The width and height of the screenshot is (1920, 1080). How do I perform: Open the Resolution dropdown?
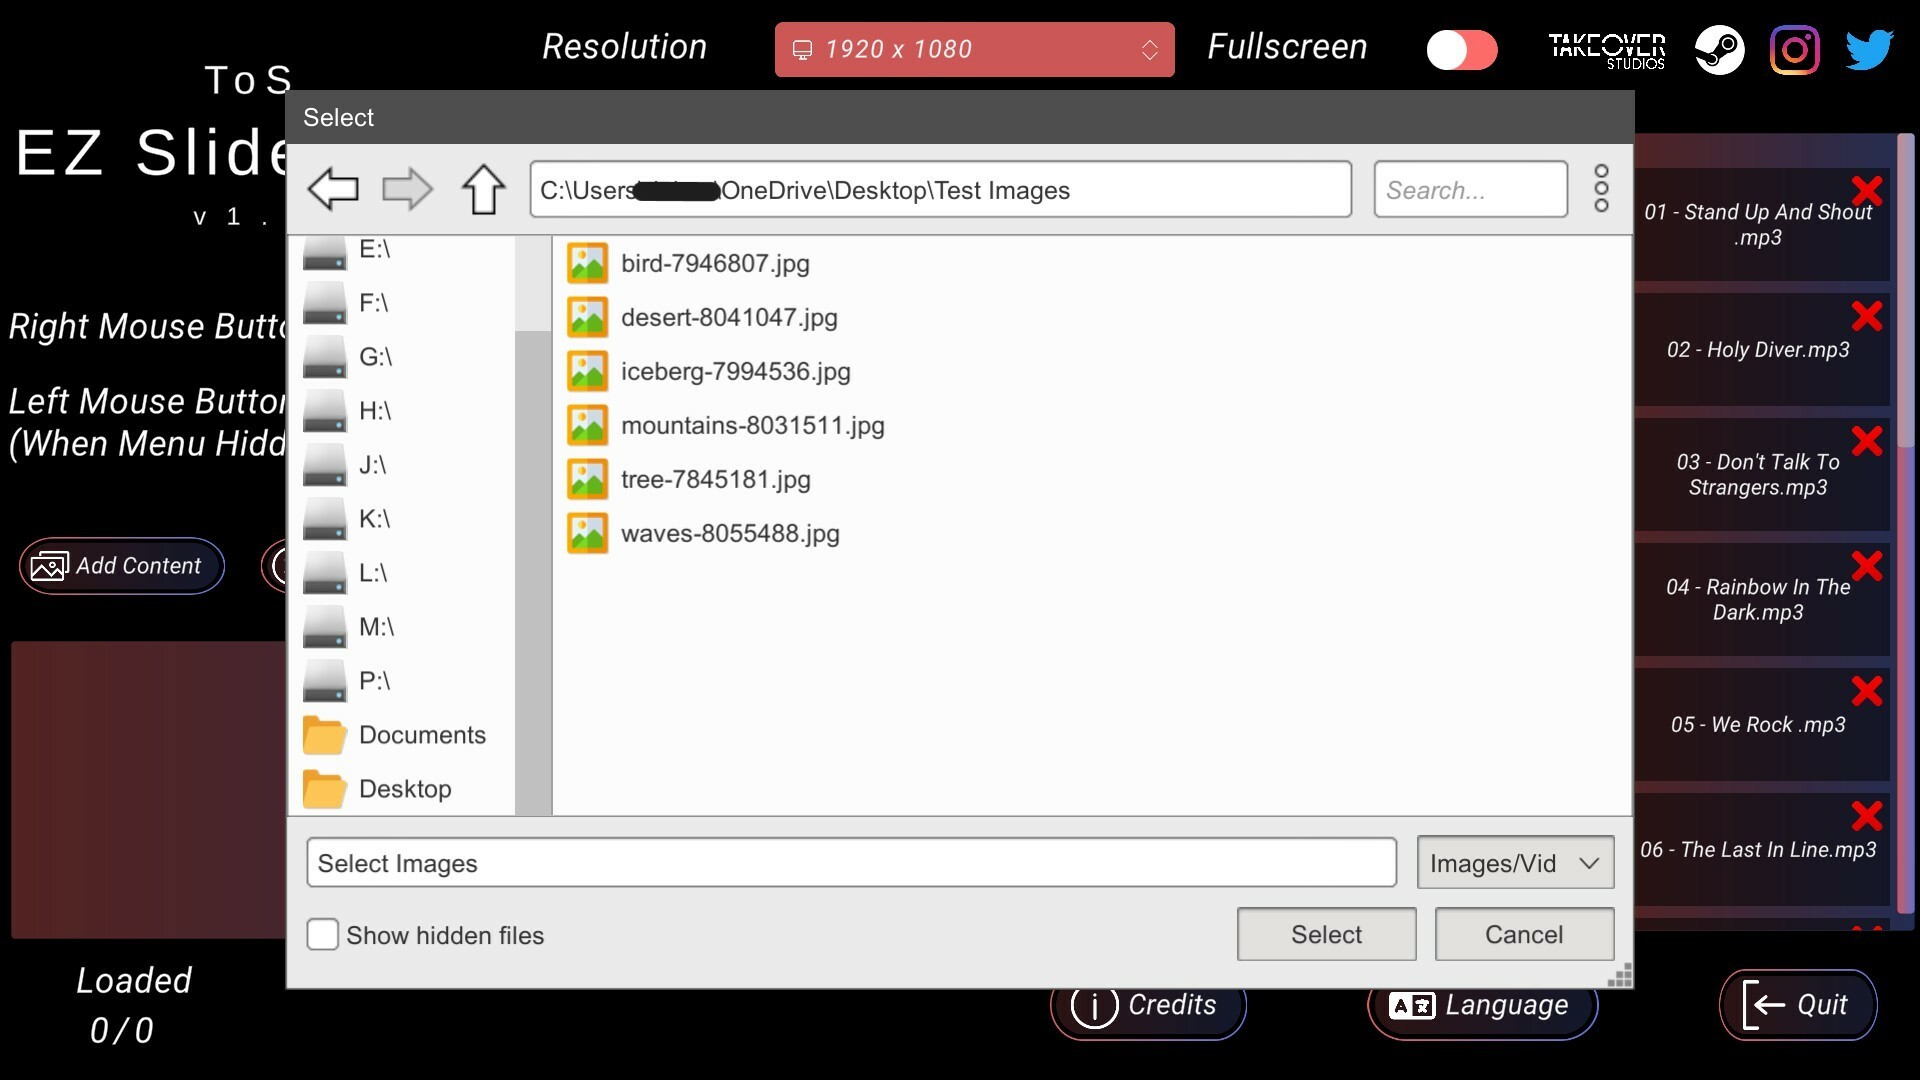pyautogui.click(x=973, y=49)
